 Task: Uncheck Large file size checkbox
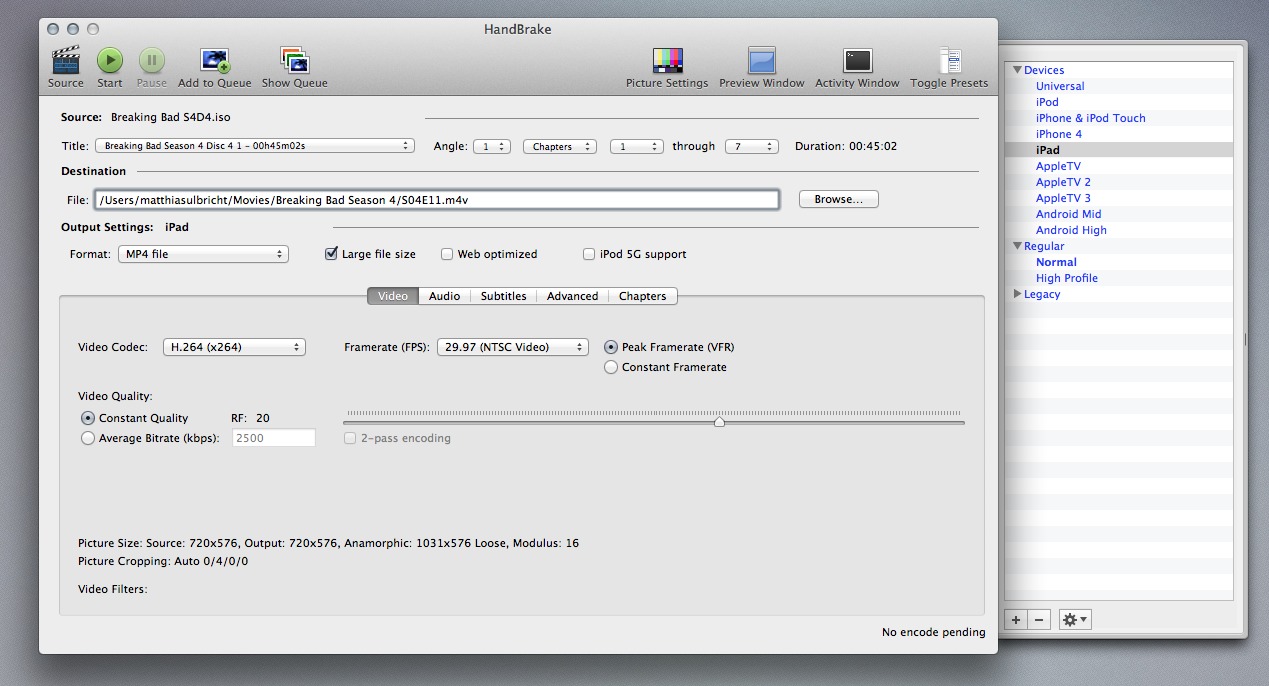[331, 254]
